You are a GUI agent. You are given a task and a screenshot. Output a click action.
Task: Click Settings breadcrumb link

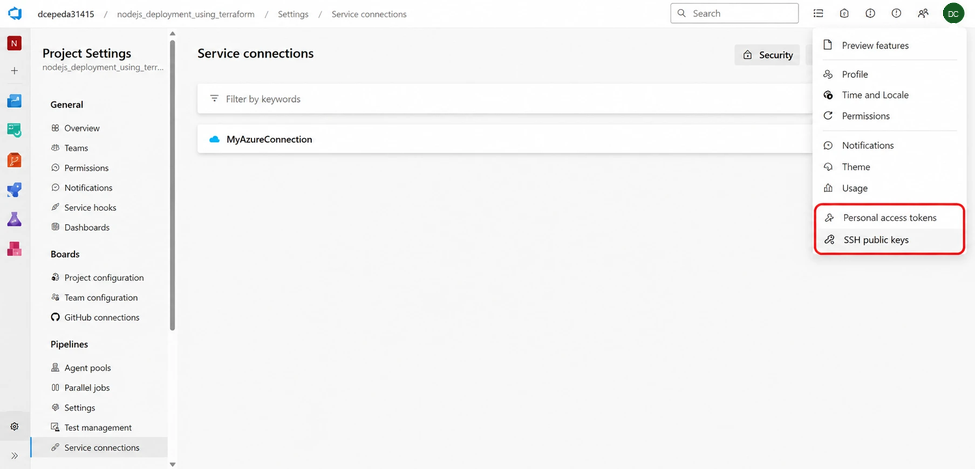click(x=293, y=14)
